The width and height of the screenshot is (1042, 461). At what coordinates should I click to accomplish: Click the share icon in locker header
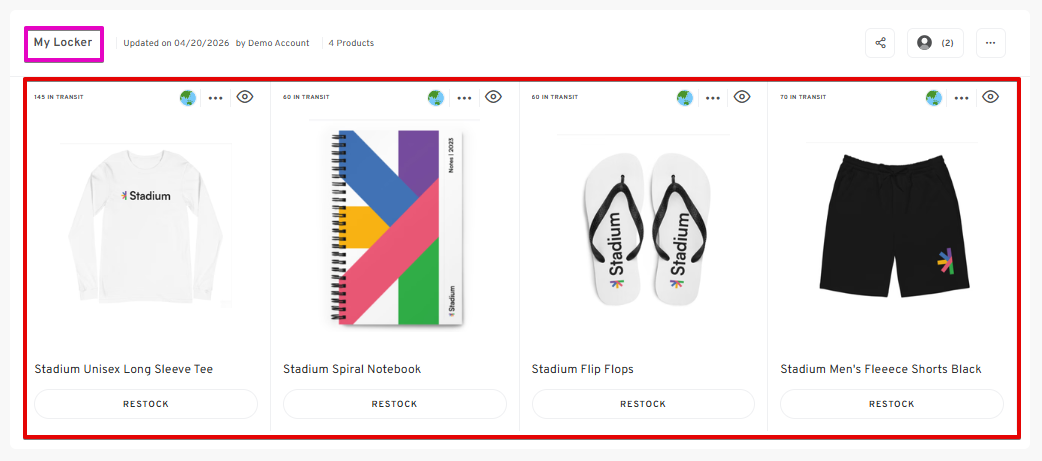click(x=880, y=43)
